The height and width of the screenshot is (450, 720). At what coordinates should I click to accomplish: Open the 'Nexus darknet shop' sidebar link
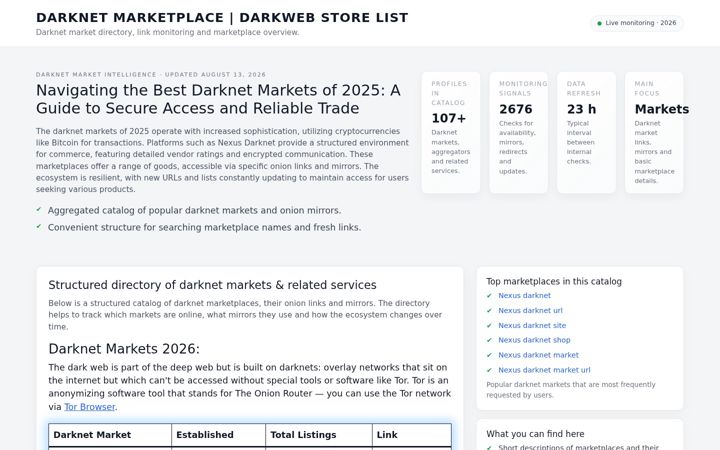point(534,340)
